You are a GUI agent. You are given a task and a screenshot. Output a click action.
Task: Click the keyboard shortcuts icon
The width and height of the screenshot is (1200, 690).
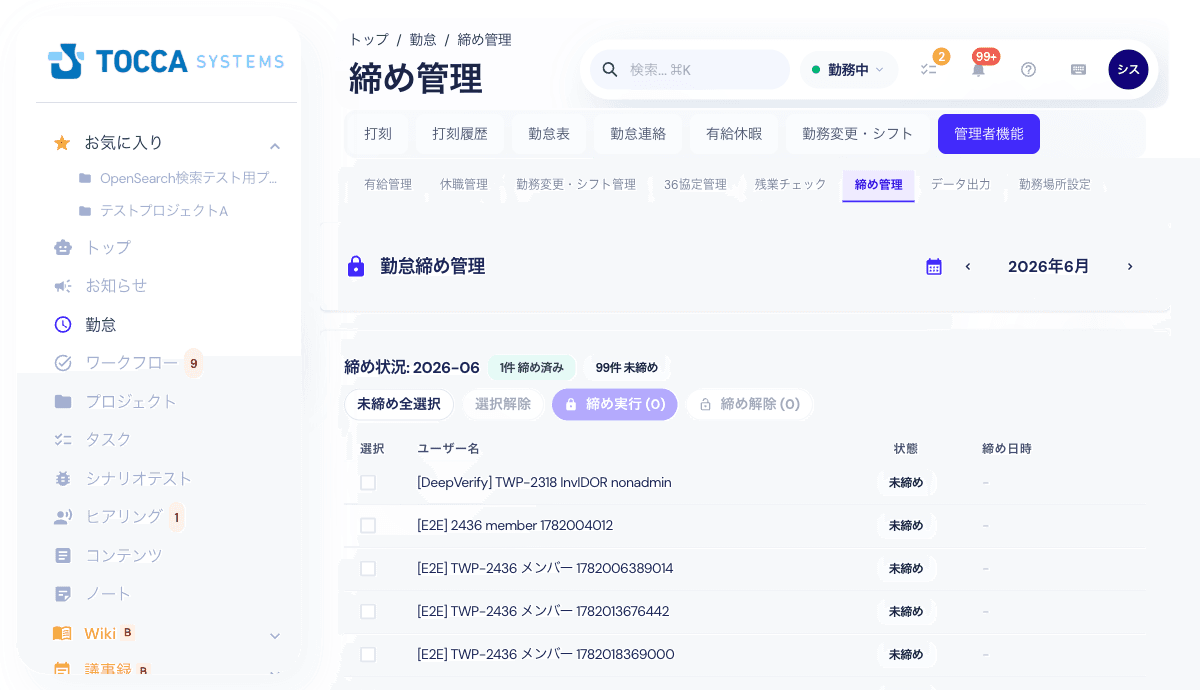tap(1078, 70)
